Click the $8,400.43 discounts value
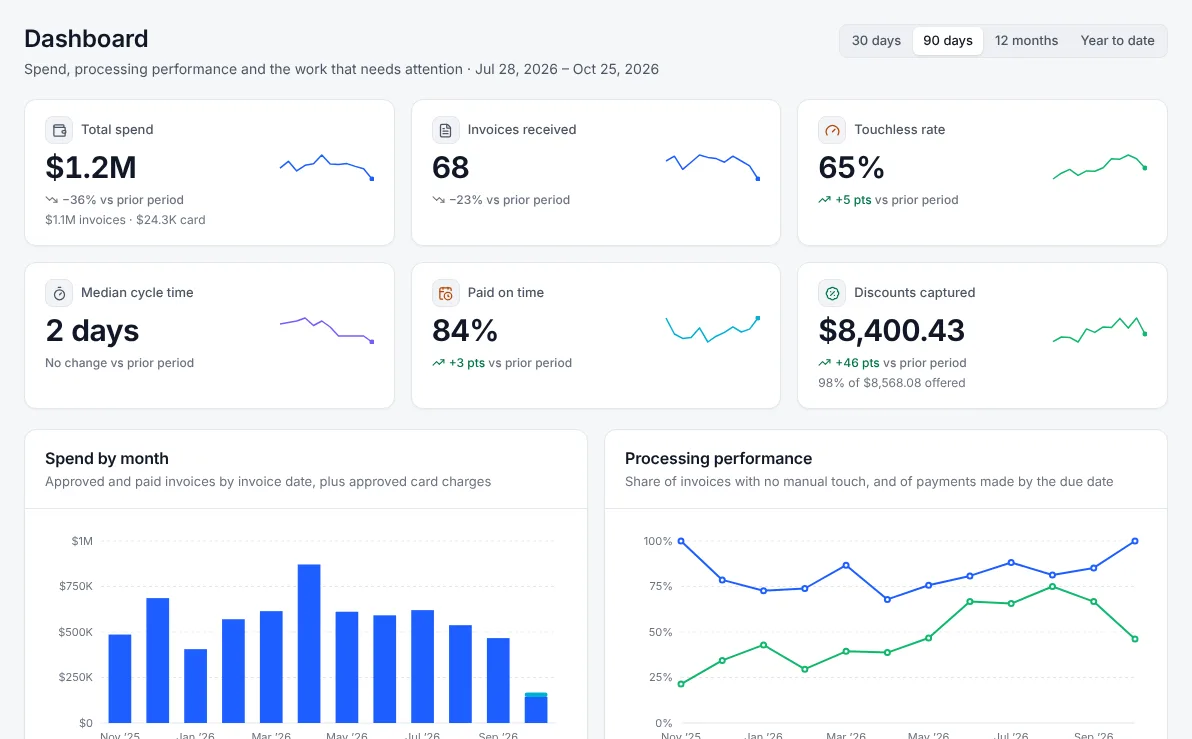This screenshot has height=739, width=1192. click(892, 331)
